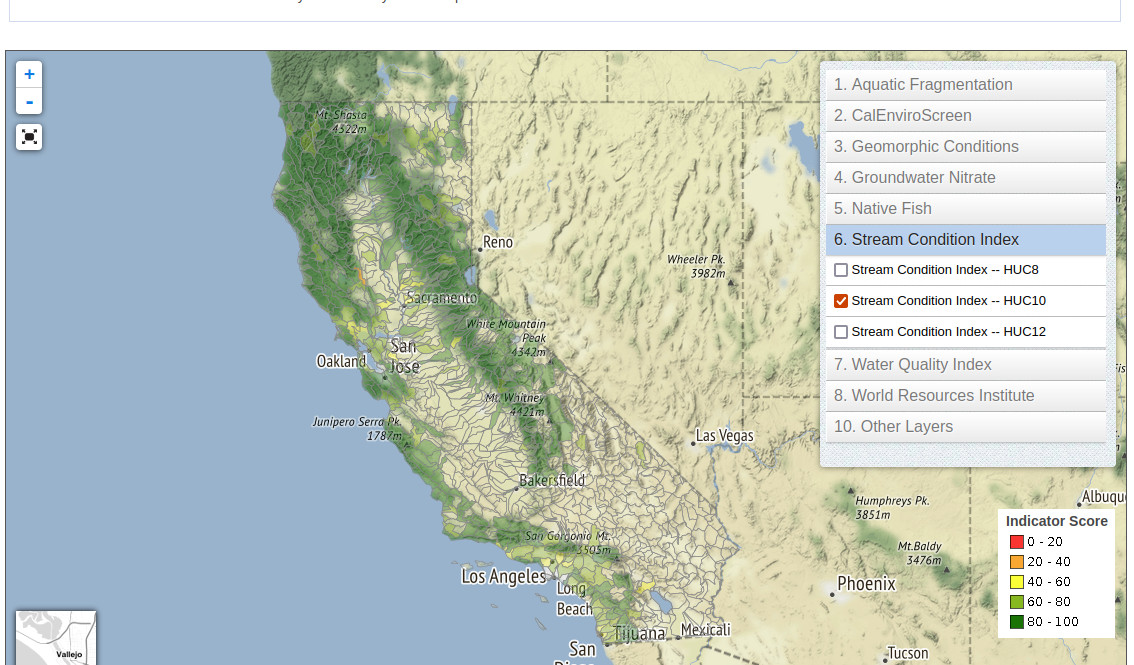Click the zoom in plus button

pos(29,74)
